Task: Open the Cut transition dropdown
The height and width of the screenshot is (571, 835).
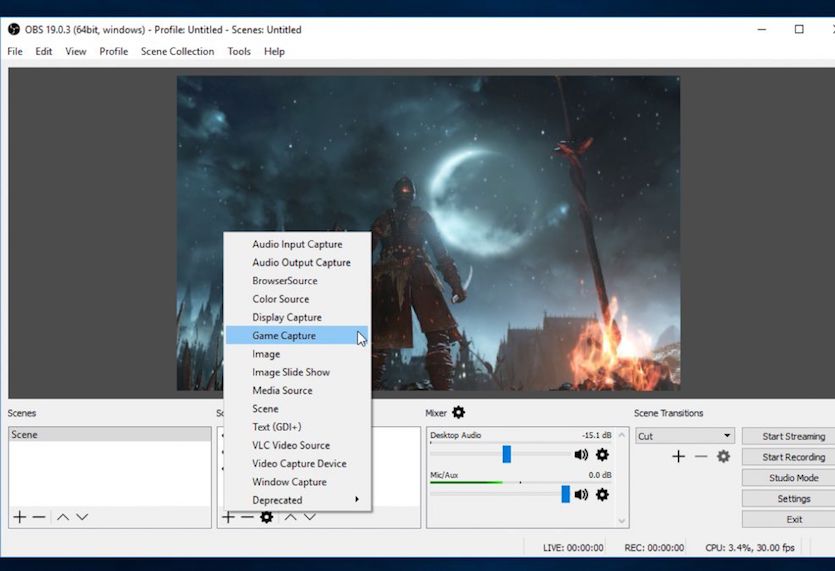Action: coord(685,436)
